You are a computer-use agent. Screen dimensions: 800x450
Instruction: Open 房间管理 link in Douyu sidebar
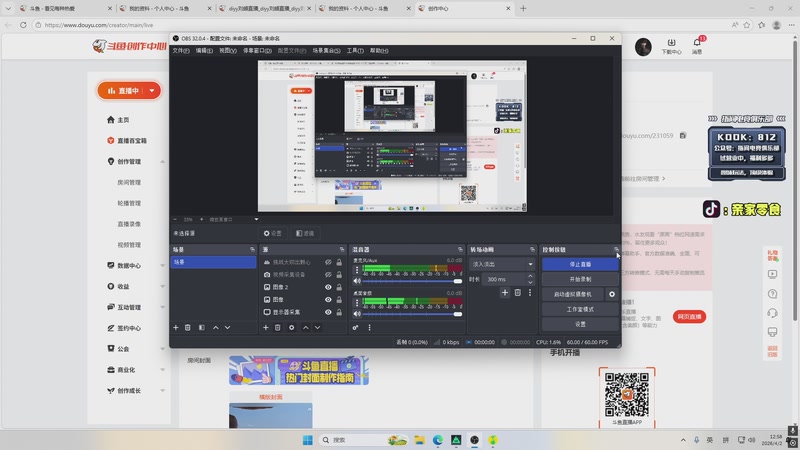129,183
